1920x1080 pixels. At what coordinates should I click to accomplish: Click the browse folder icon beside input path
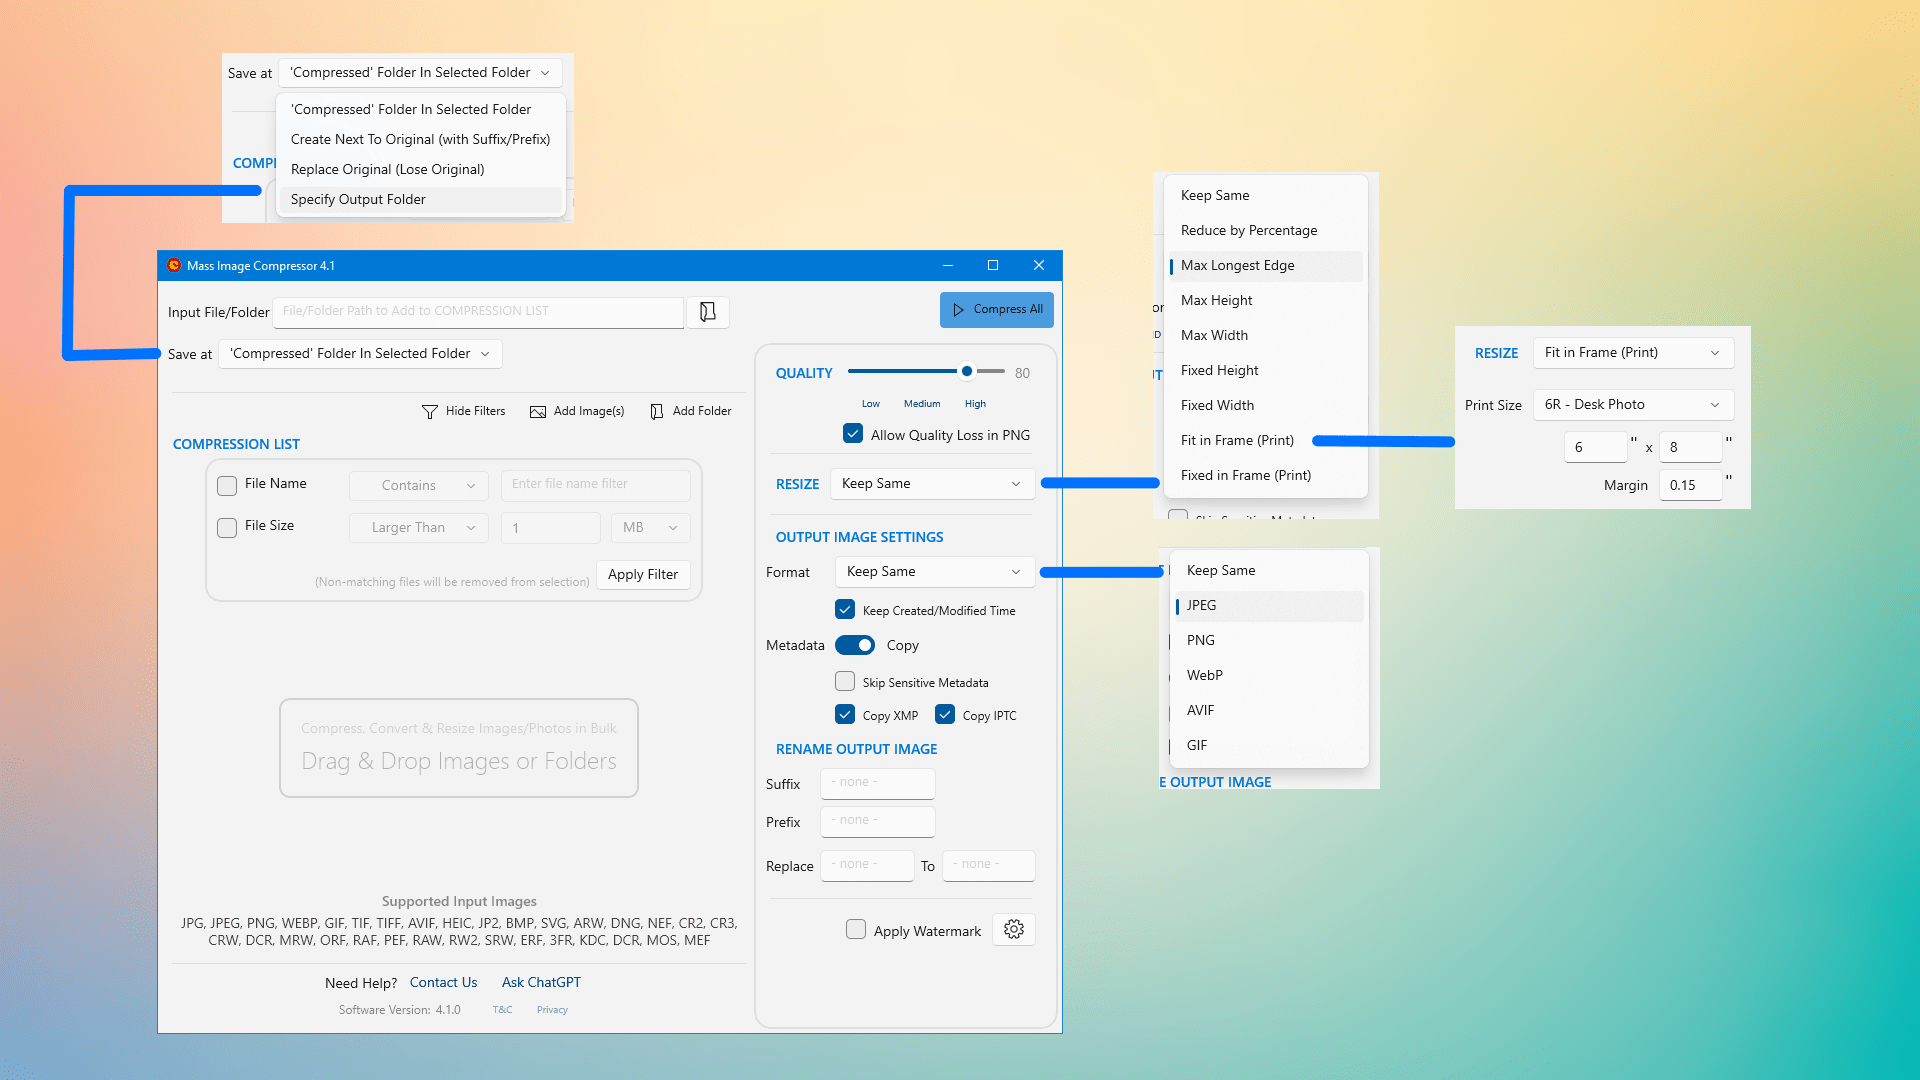707,312
